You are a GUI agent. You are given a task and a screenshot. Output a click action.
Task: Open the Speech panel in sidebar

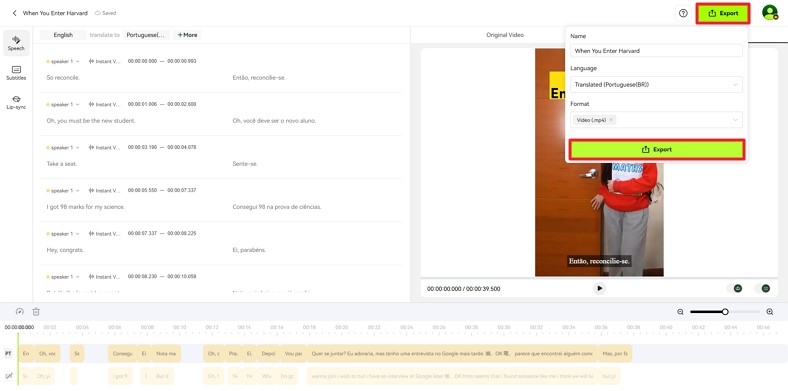pyautogui.click(x=16, y=43)
